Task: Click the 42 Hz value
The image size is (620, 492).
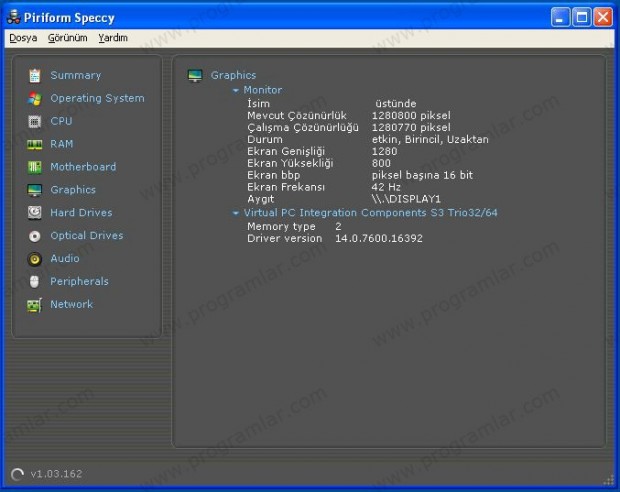Action: [386, 187]
